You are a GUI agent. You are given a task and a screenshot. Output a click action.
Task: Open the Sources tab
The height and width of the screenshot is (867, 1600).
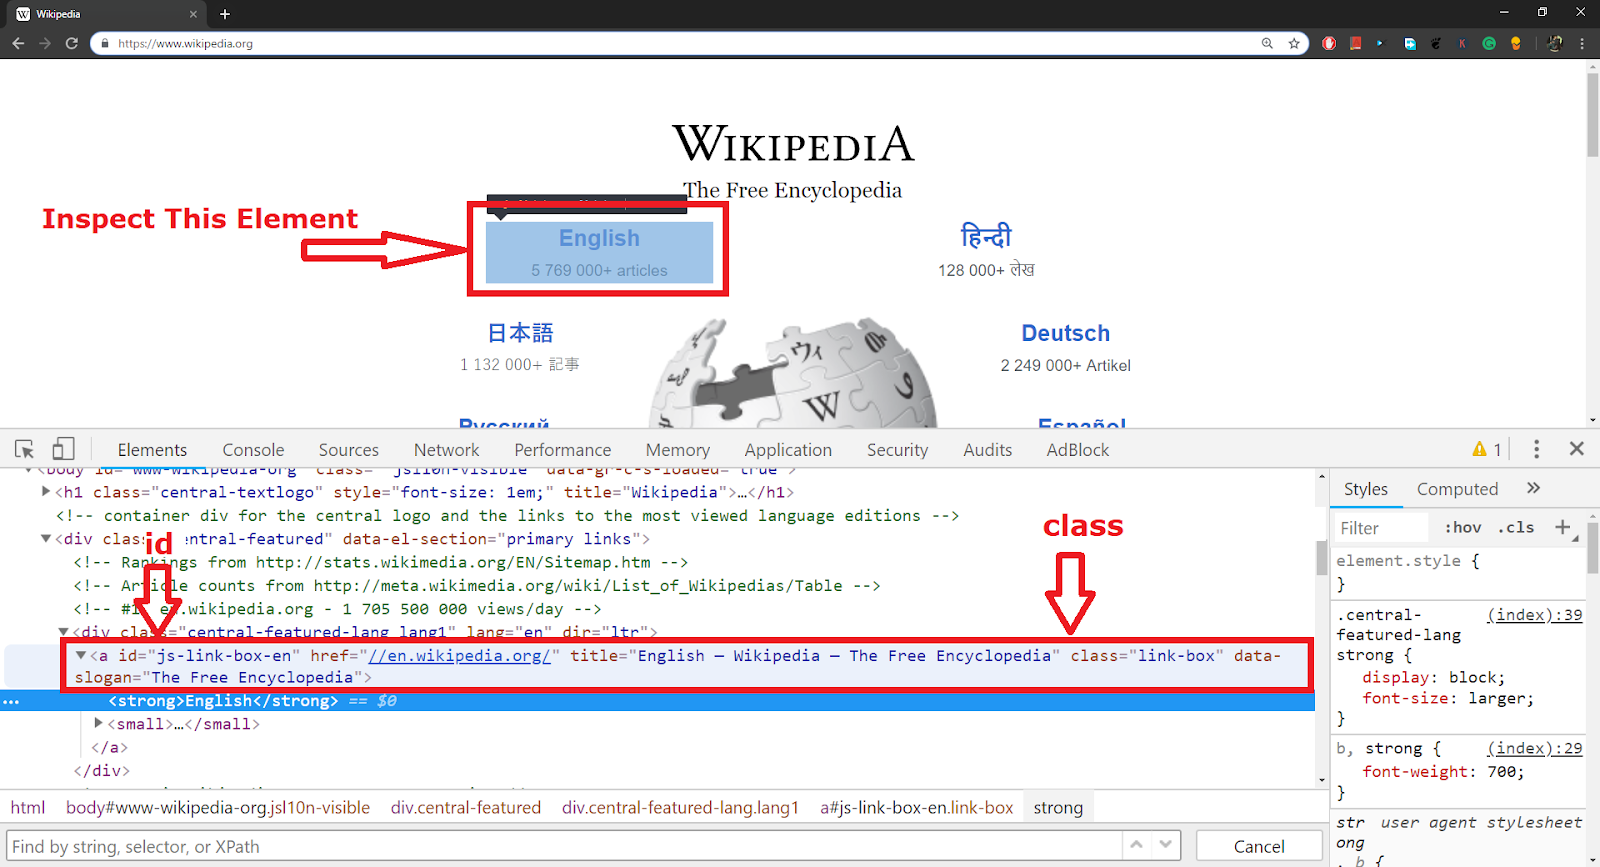[x=349, y=450]
